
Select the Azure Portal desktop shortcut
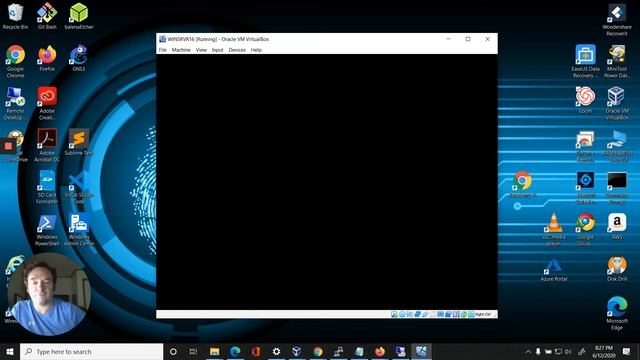coord(553,269)
